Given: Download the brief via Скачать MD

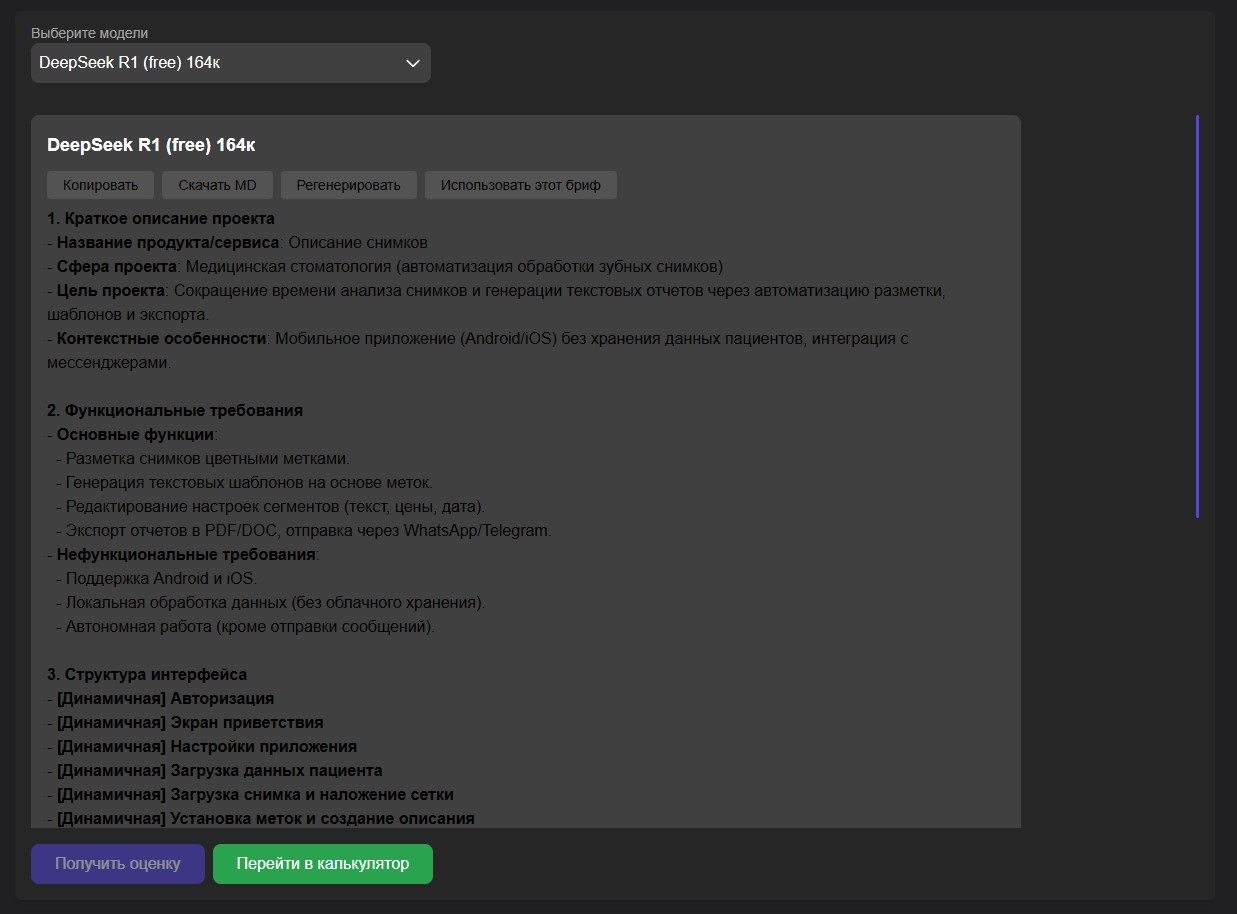Looking at the screenshot, I should 217,185.
